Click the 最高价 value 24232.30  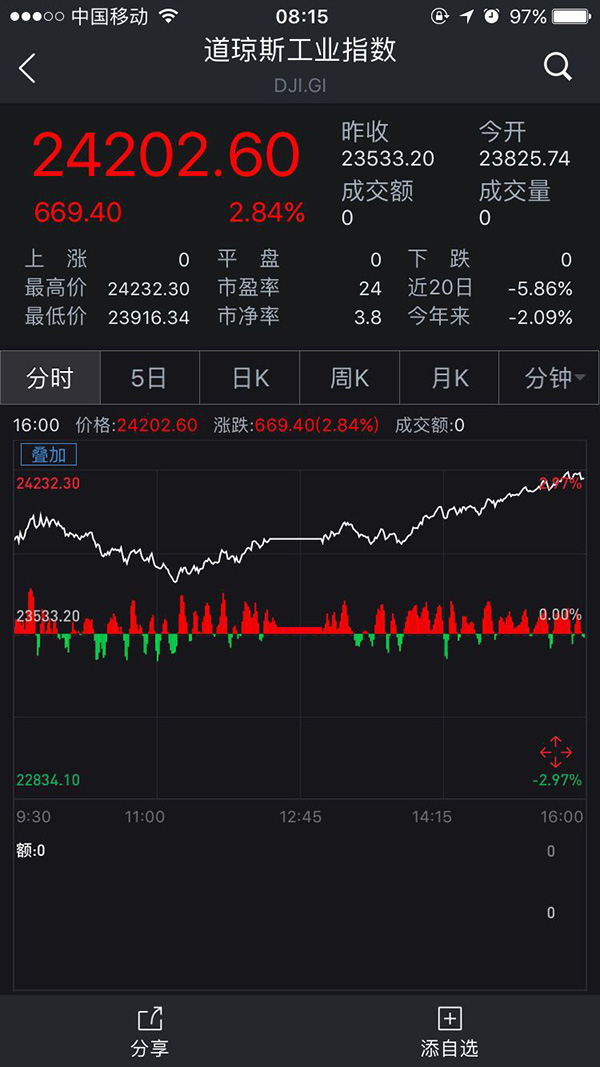click(x=148, y=289)
